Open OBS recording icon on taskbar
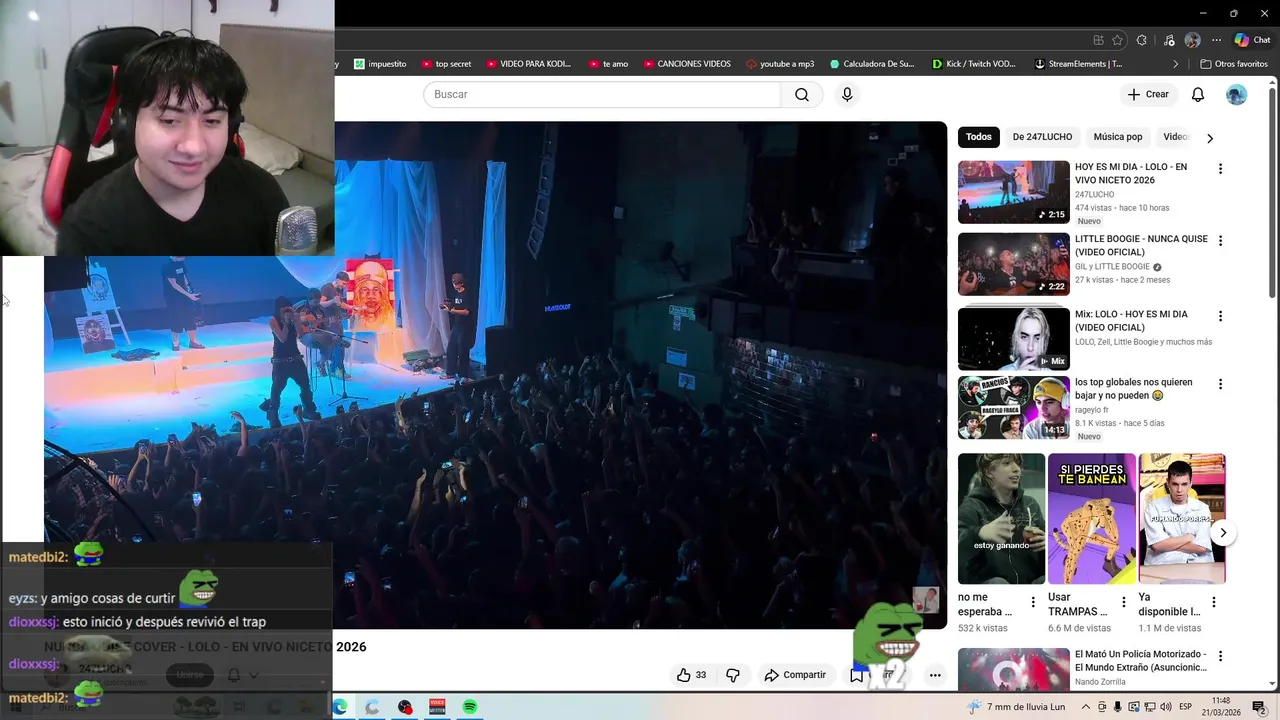Screen dimensions: 1280x720 click(404, 707)
